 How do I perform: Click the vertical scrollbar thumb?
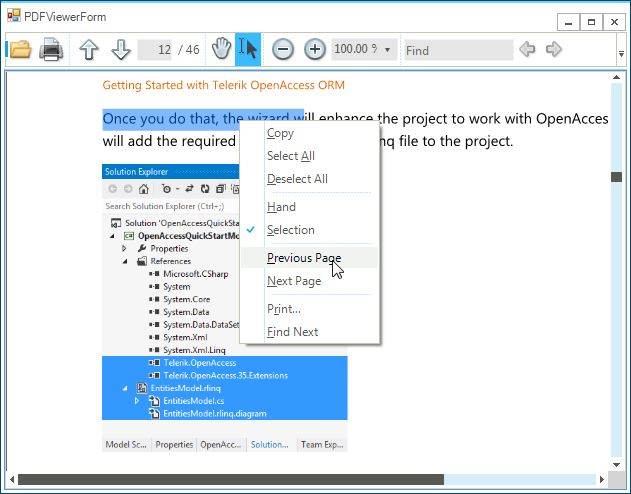tap(616, 177)
